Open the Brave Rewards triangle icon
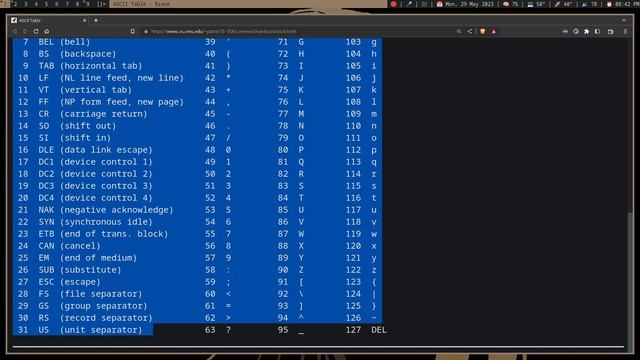This screenshot has height=360, width=640. pos(494,31)
